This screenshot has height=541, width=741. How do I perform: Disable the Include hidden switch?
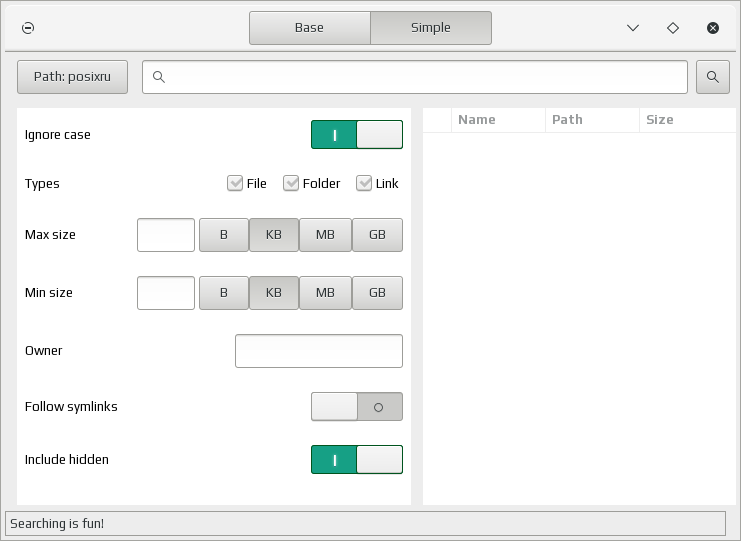357,459
